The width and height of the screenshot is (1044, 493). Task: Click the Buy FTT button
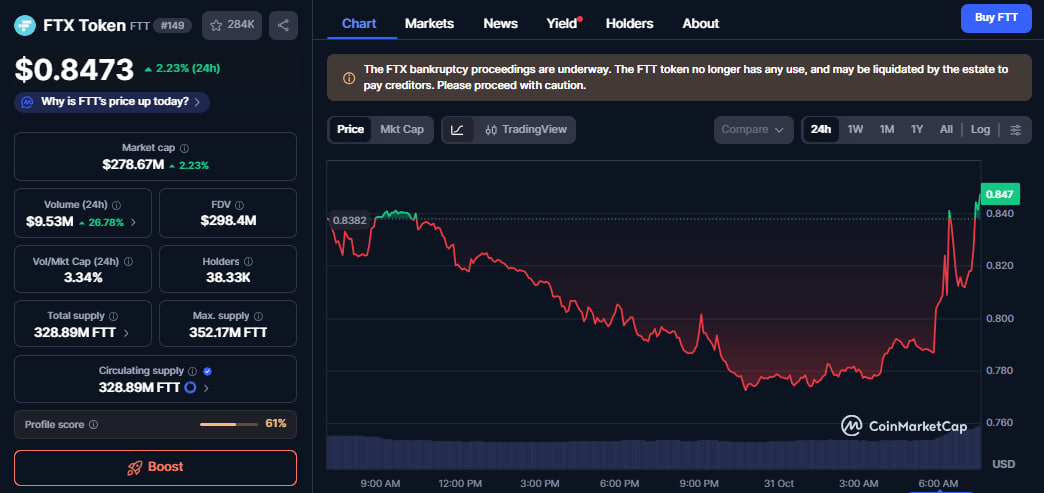(x=994, y=17)
